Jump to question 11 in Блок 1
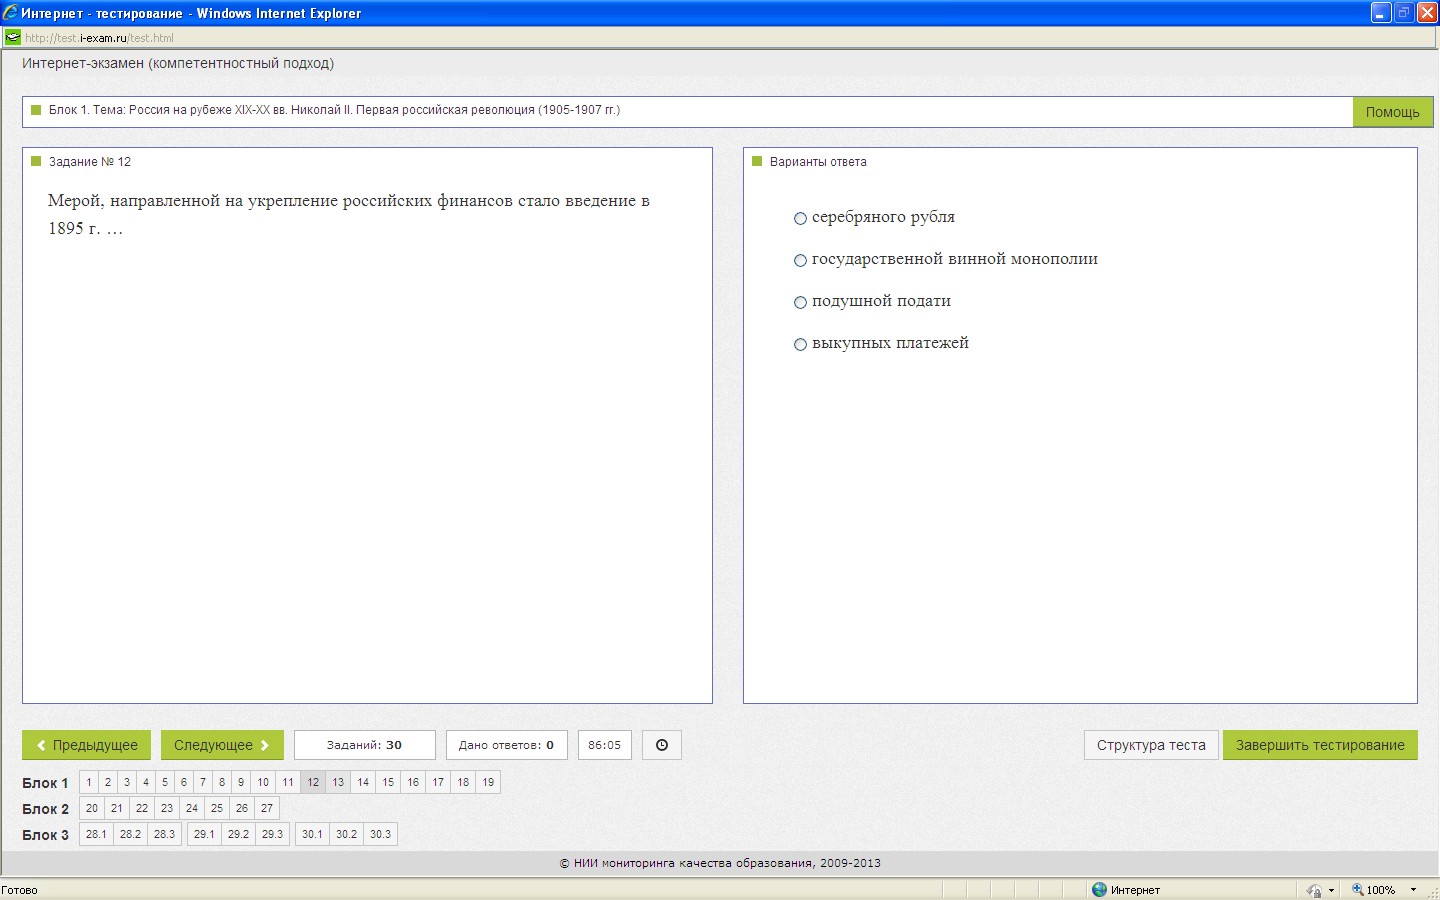The image size is (1440, 900). tap(288, 782)
